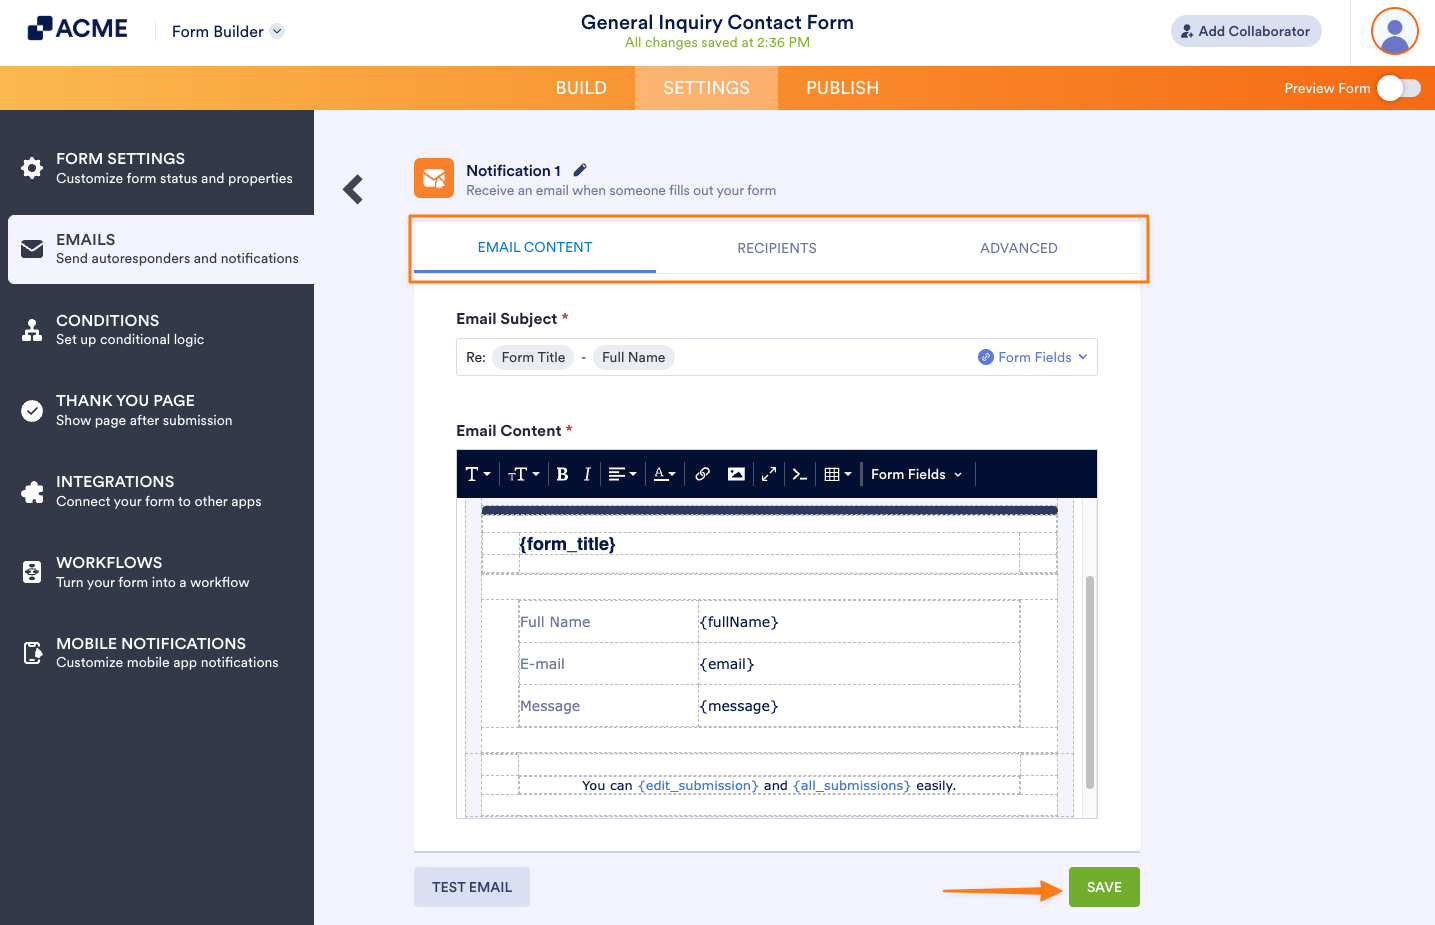Send a test email
1435x925 pixels.
pyautogui.click(x=471, y=886)
